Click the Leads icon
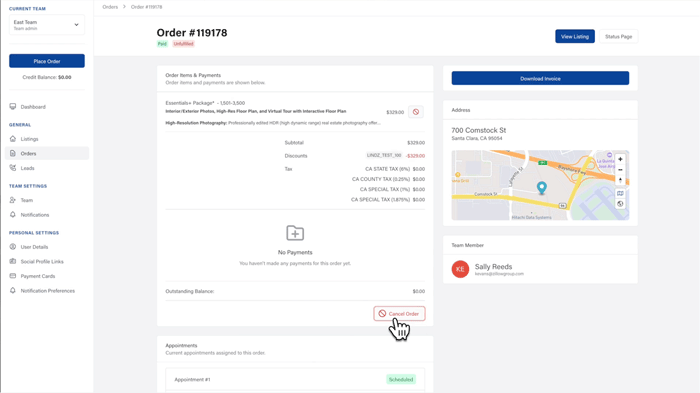This screenshot has height=393, width=700. pyautogui.click(x=12, y=168)
